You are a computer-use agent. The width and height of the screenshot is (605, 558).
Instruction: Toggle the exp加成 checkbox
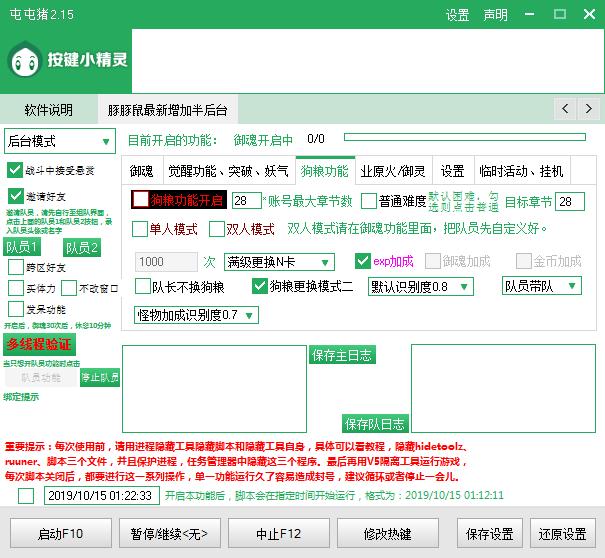tap(364, 261)
